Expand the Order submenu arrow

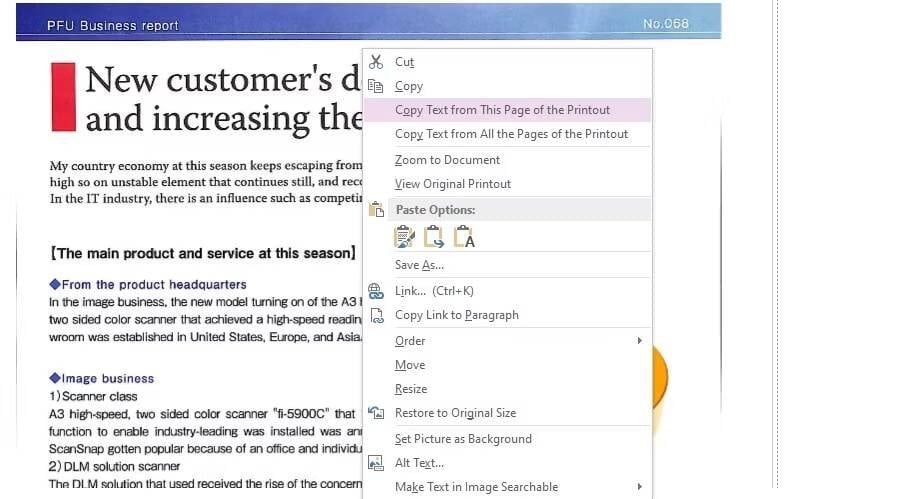[x=639, y=341]
